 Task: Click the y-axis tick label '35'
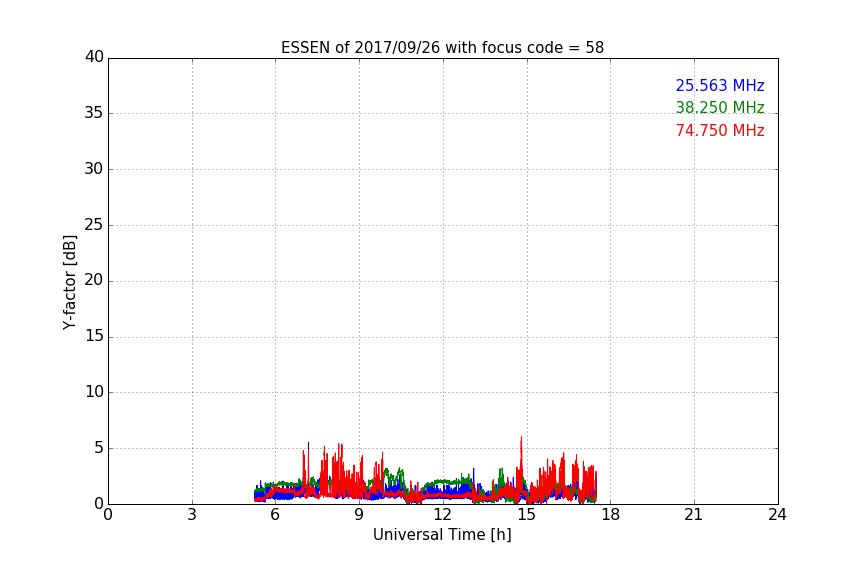click(x=94, y=113)
